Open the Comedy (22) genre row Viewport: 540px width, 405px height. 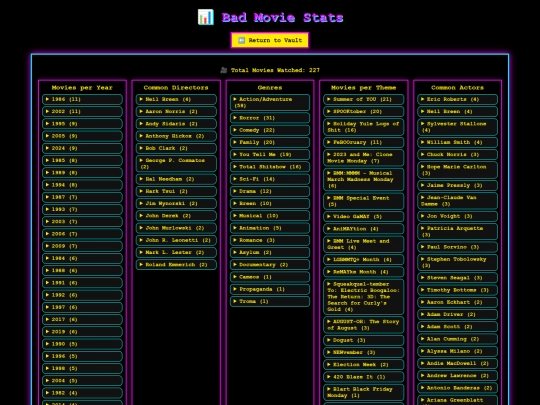(270, 130)
